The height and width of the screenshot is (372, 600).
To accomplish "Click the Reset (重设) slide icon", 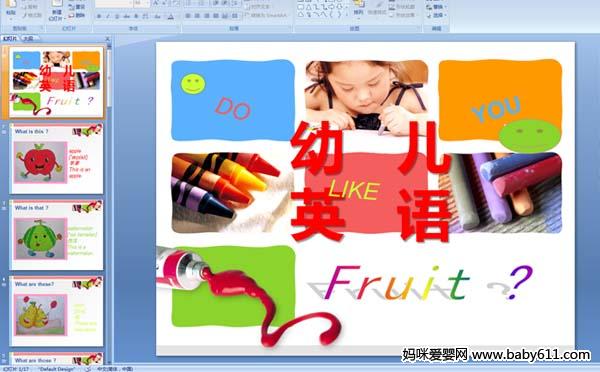I will tap(77, 7).
